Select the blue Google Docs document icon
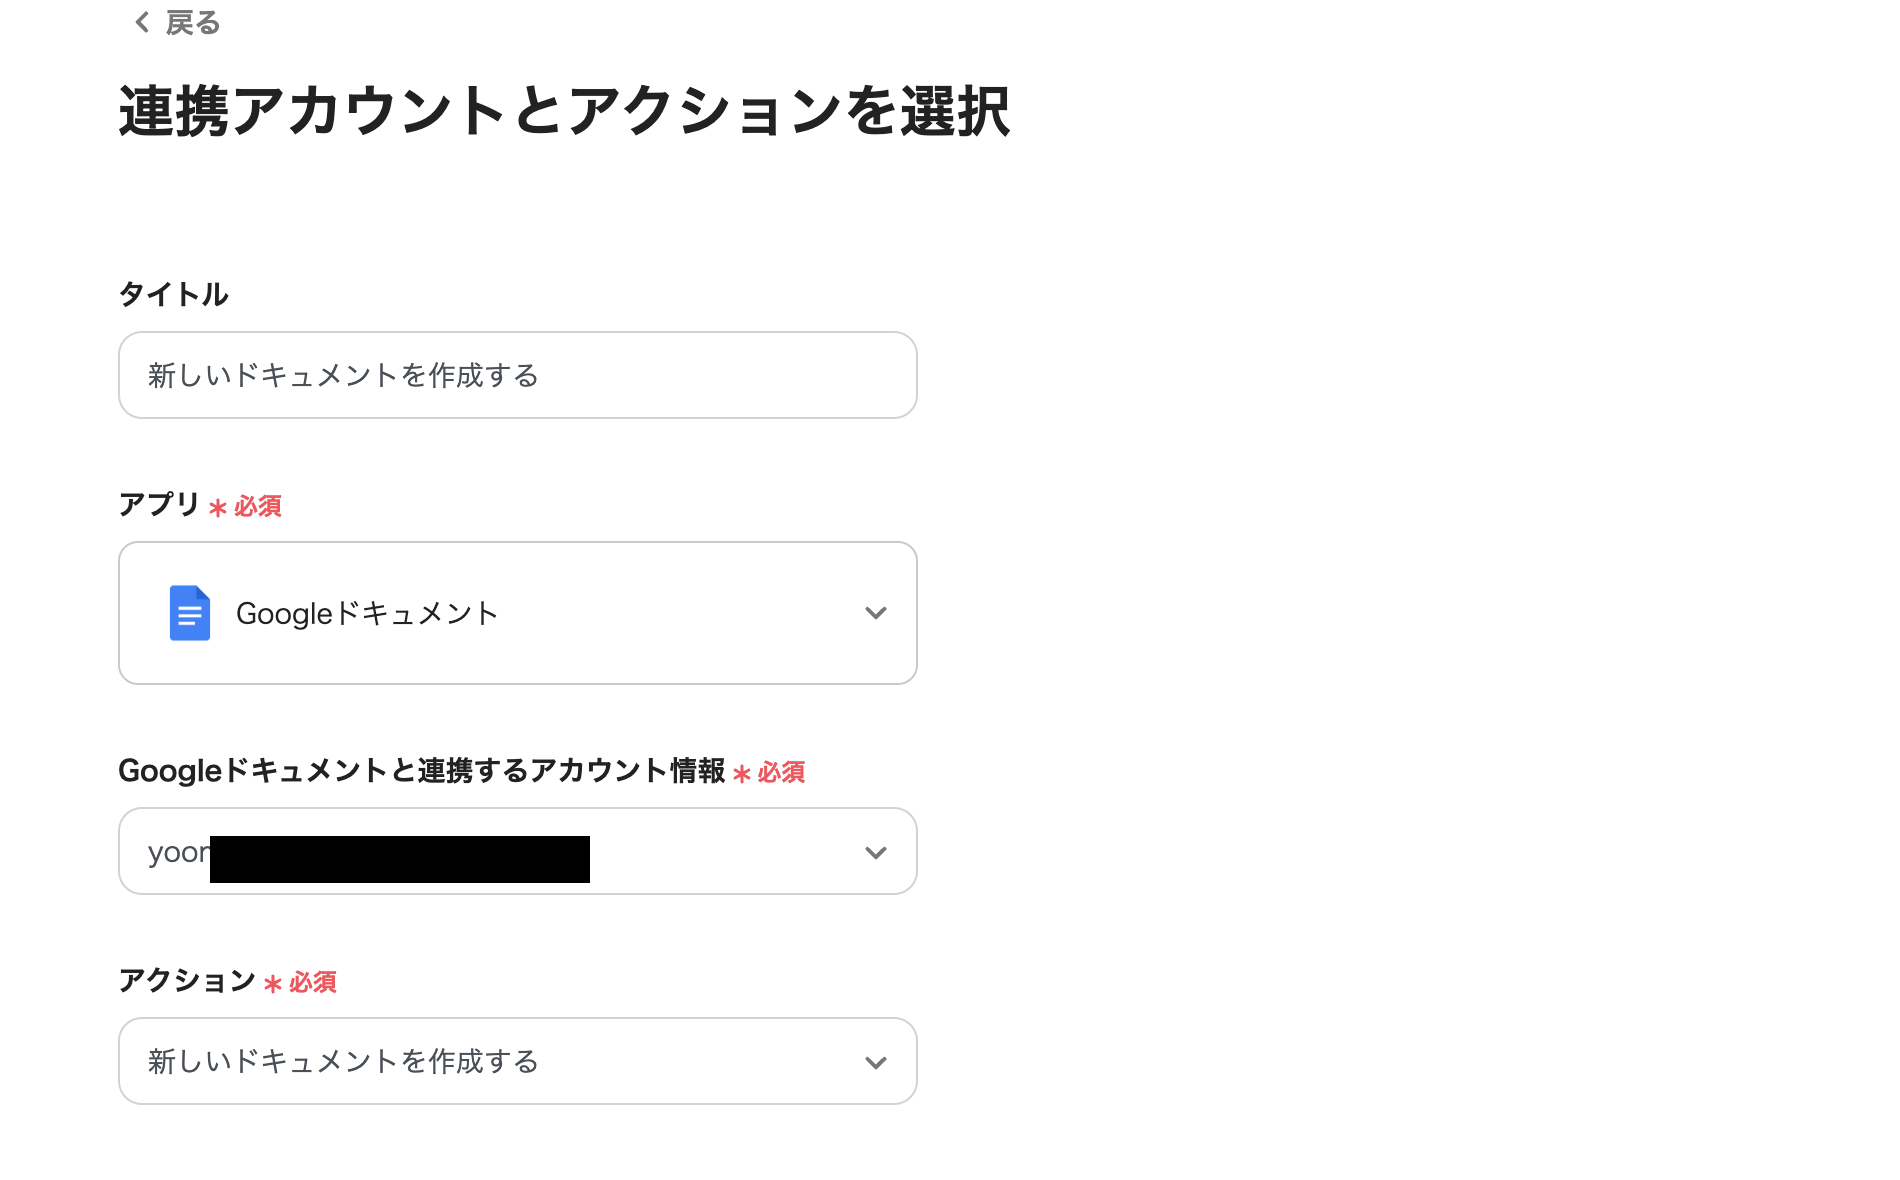Screen dimensions: 1900x1180 [189, 613]
